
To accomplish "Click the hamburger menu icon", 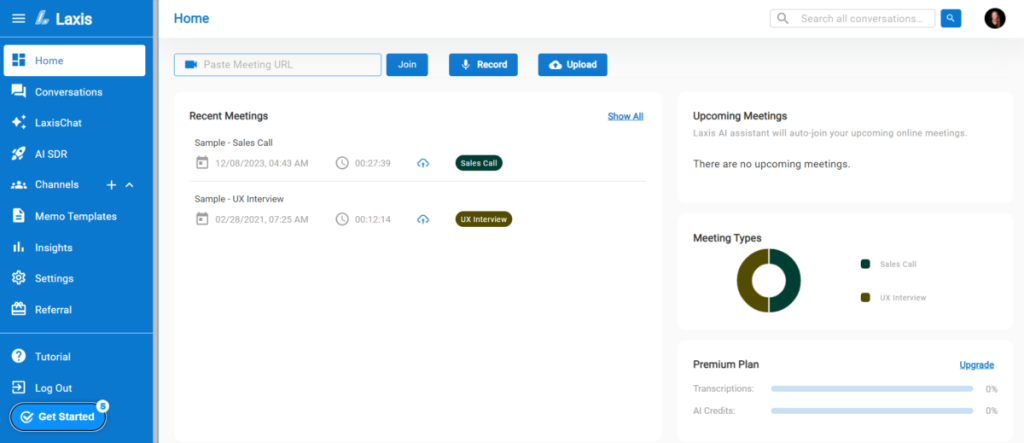I will pyautogui.click(x=18, y=18).
